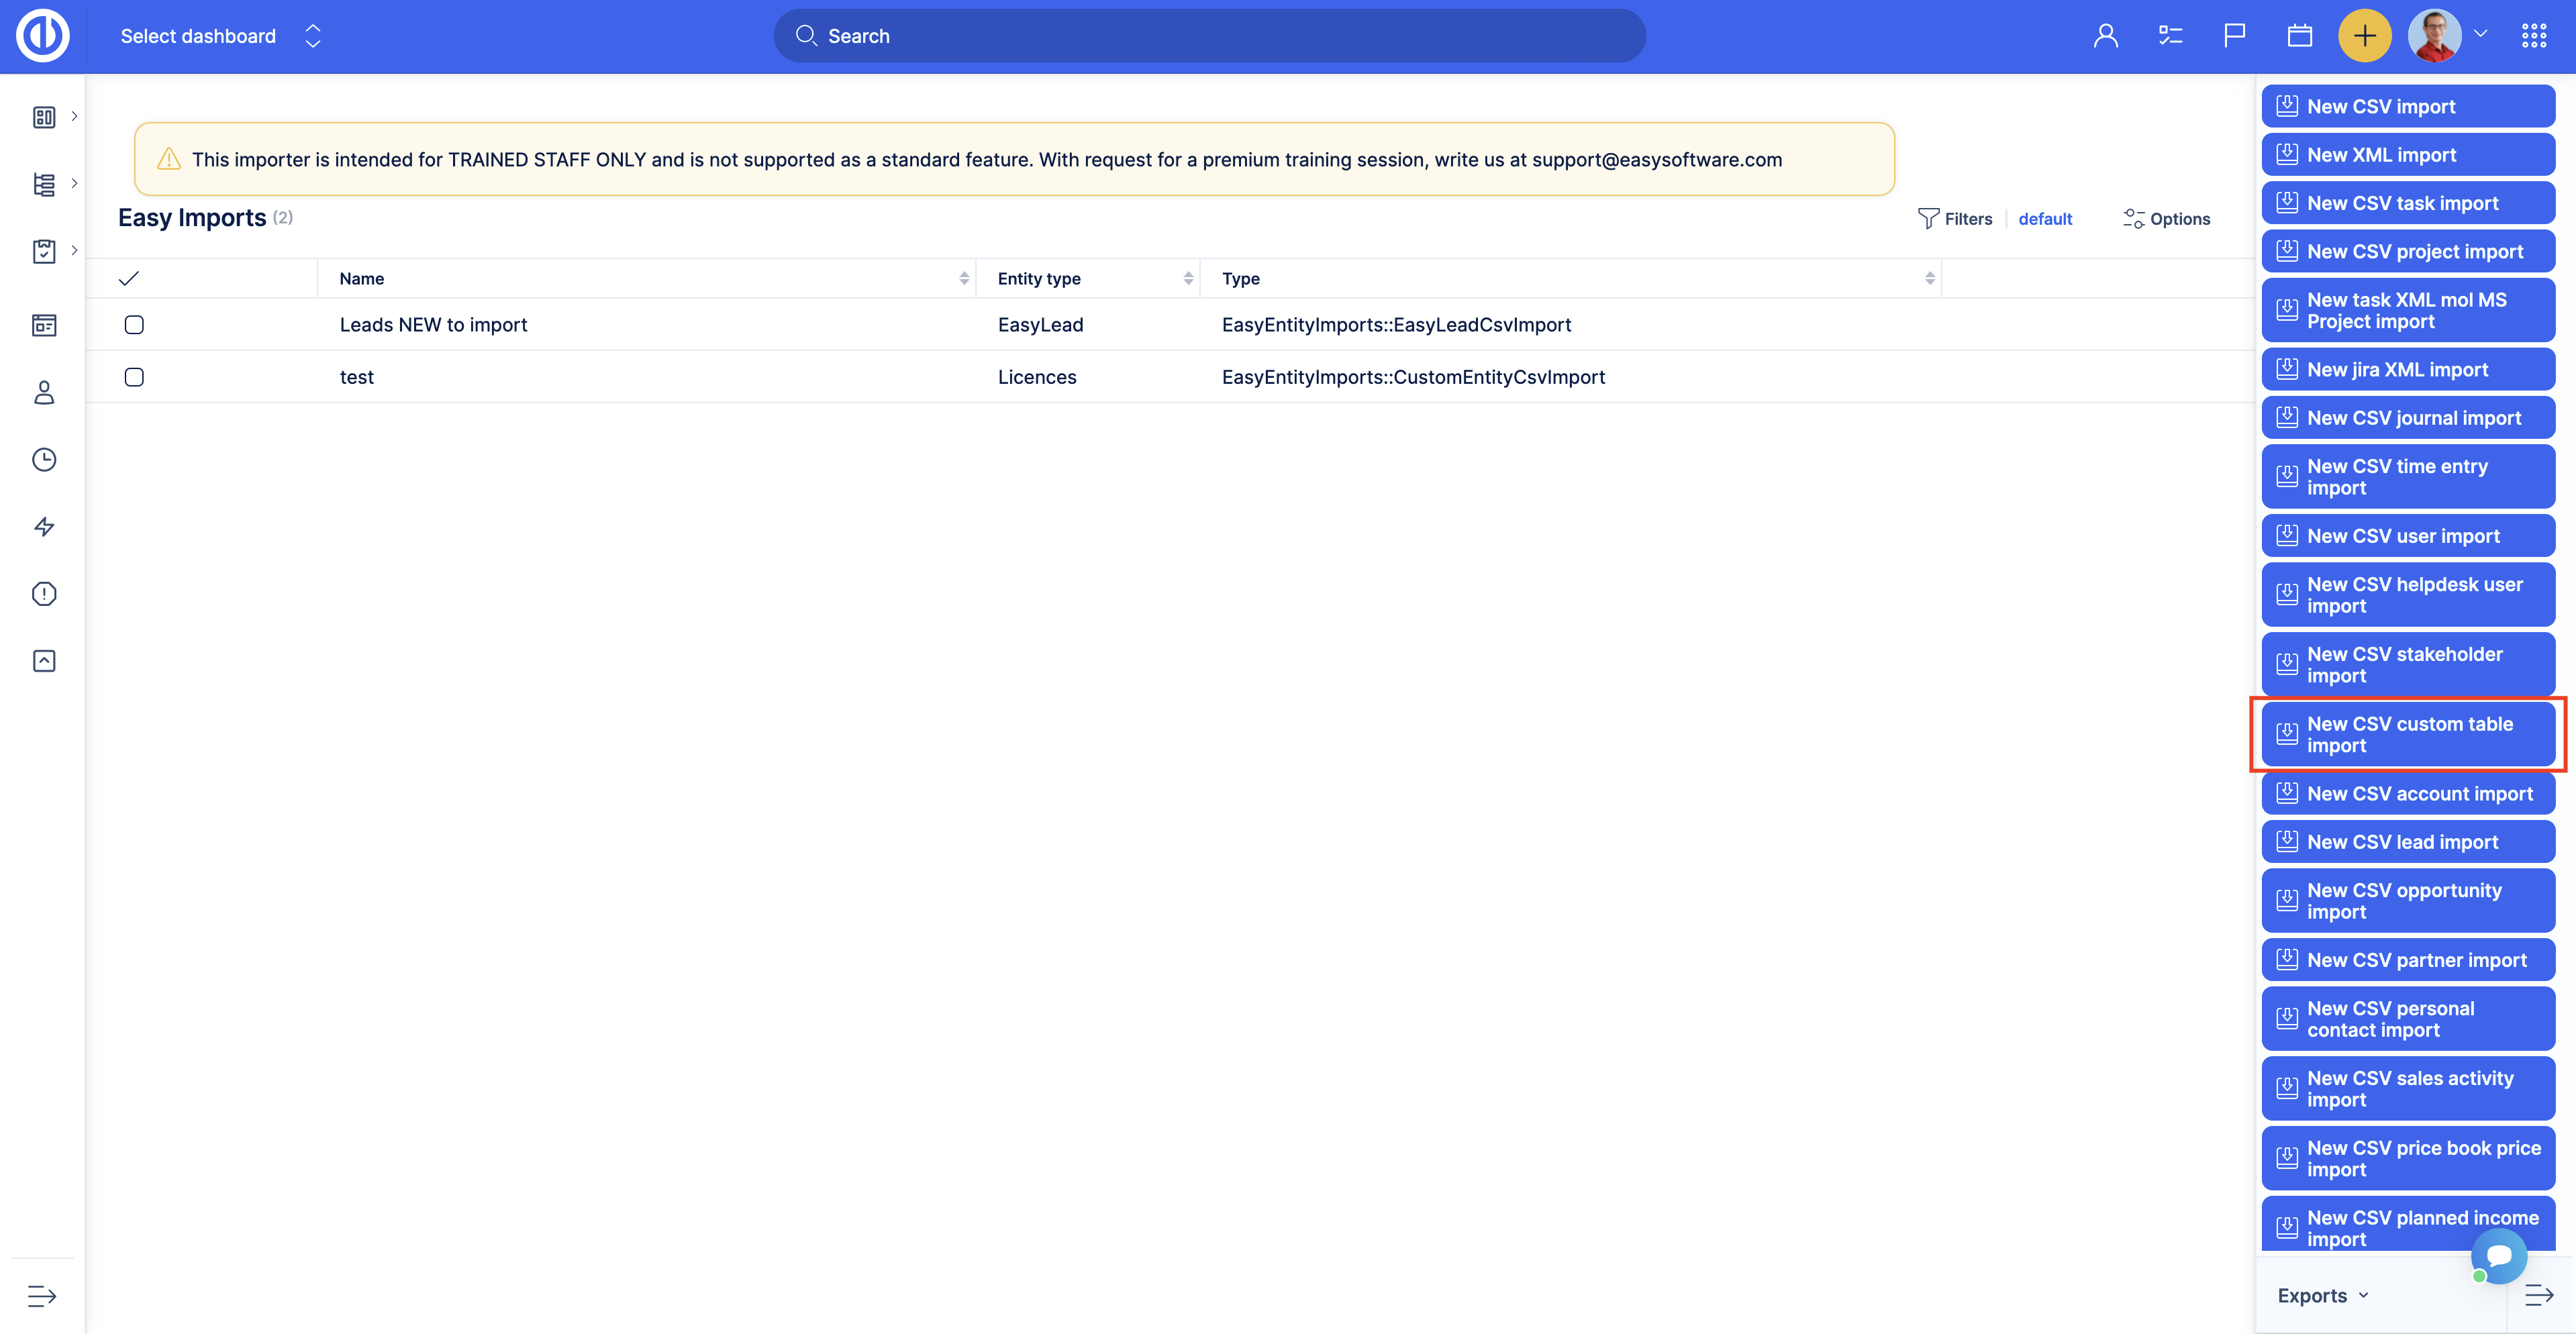The width and height of the screenshot is (2576, 1334).
Task: Click the user icon in top bar
Action: click(2105, 36)
